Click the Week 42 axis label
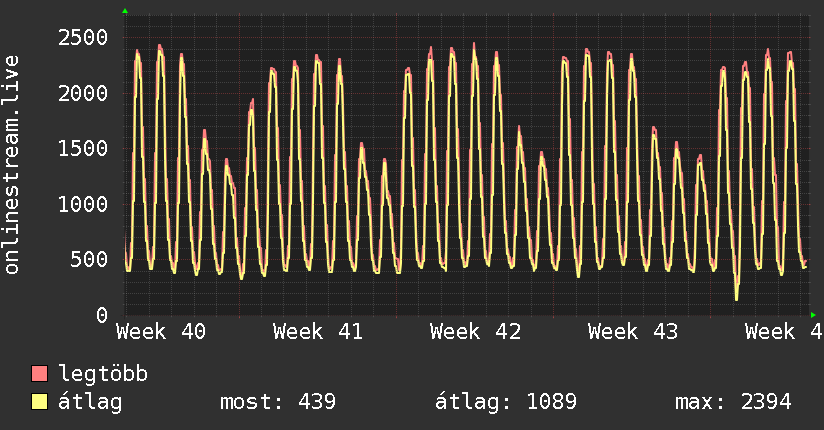The image size is (824, 430). click(x=476, y=332)
